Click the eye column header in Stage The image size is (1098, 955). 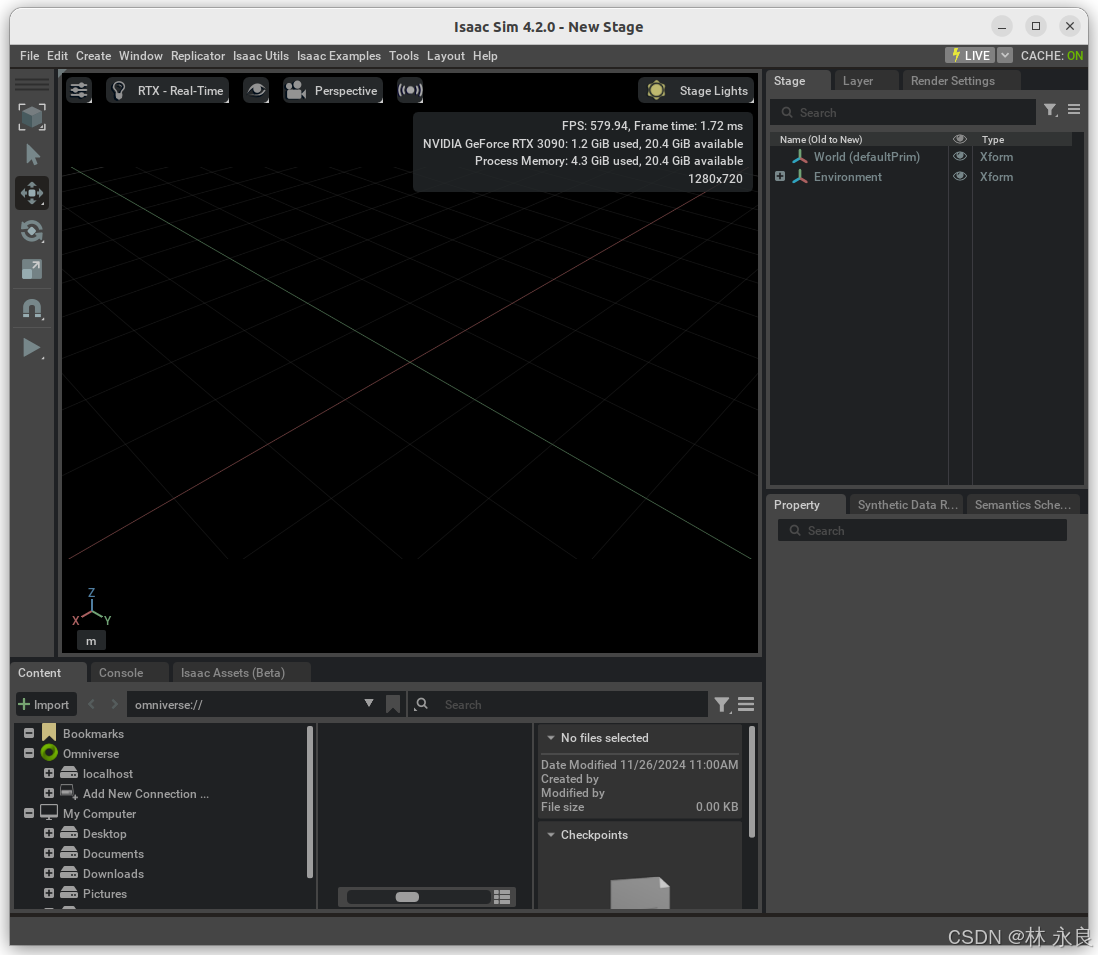pos(959,139)
